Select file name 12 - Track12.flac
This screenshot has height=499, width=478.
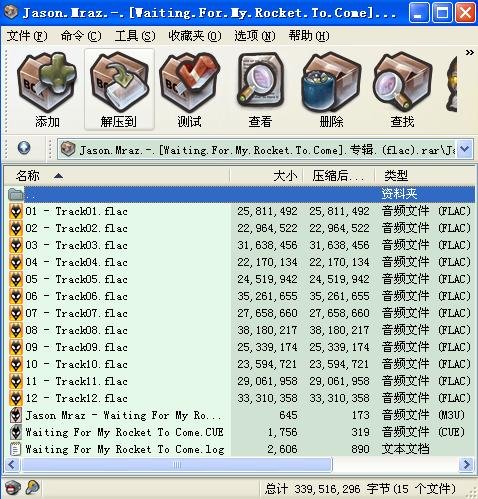(77, 398)
